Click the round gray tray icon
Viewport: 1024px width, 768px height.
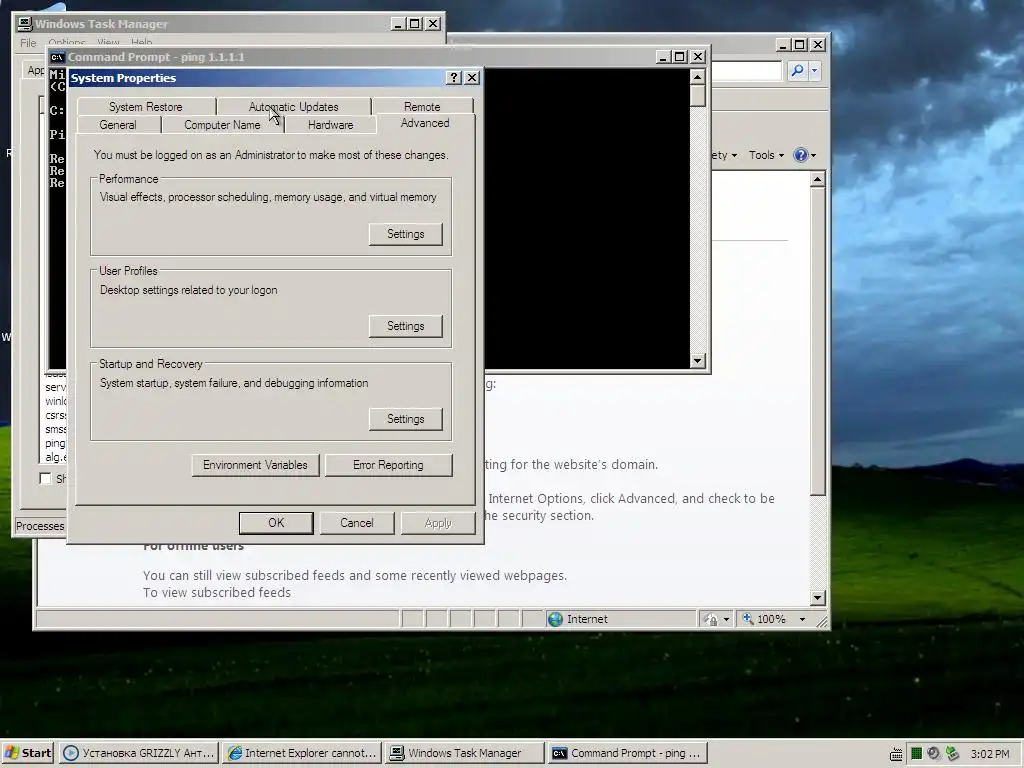(x=934, y=754)
